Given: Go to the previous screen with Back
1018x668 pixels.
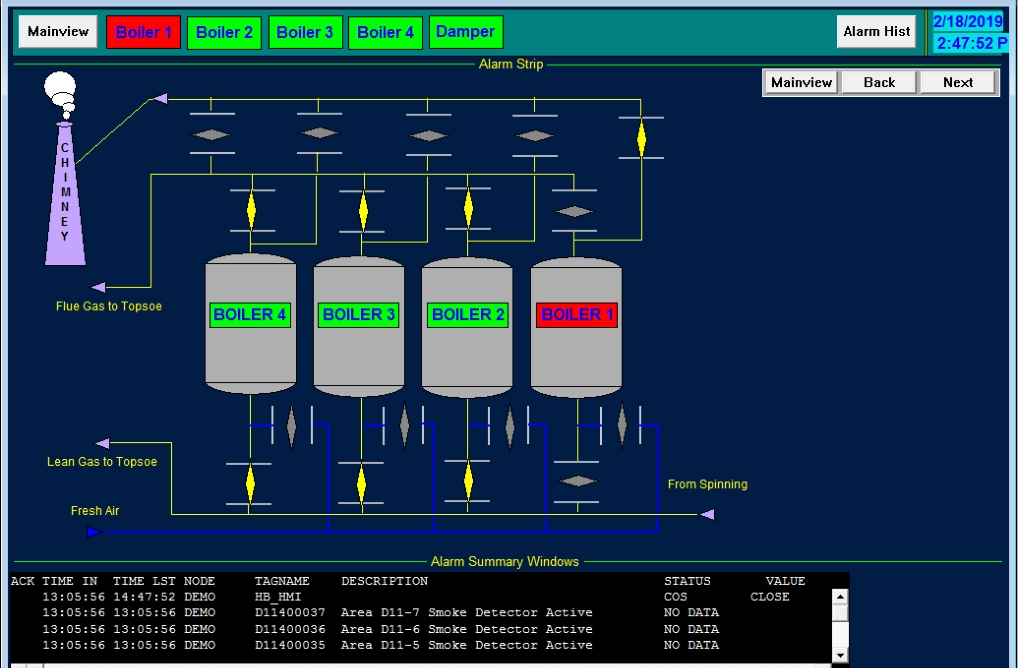Looking at the screenshot, I should pos(879,82).
